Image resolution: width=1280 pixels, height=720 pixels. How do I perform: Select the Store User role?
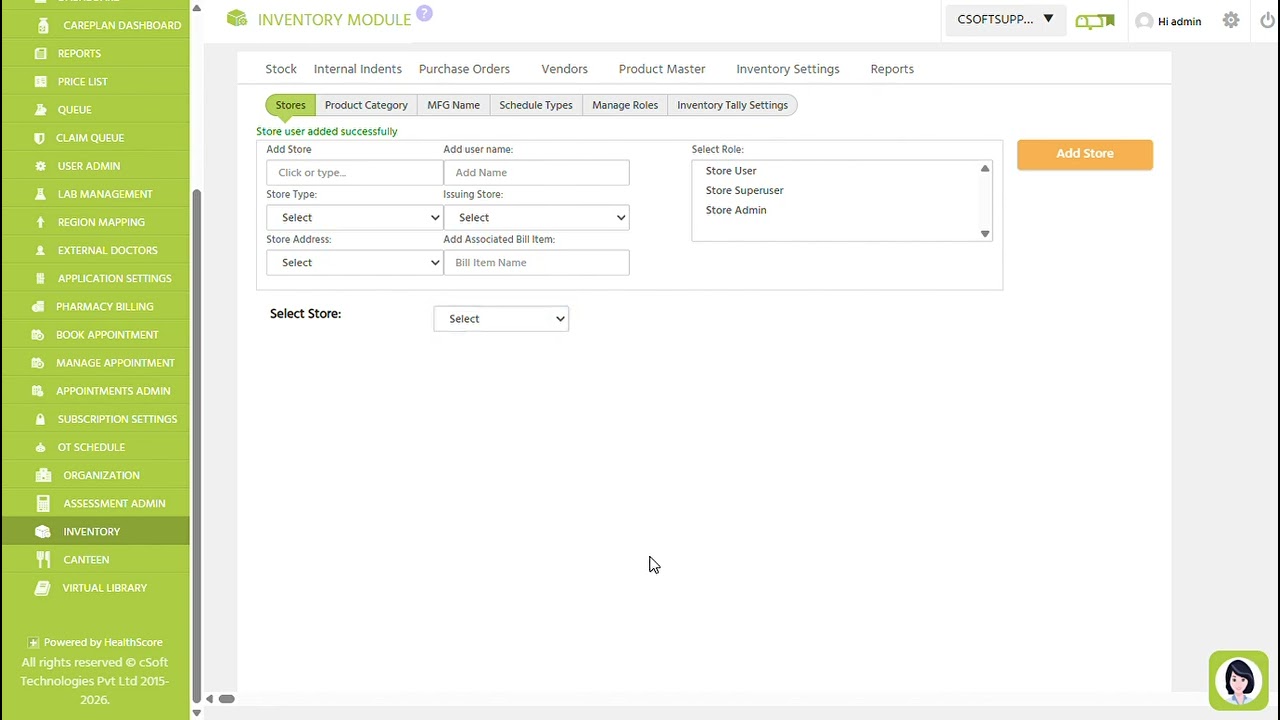[731, 171]
